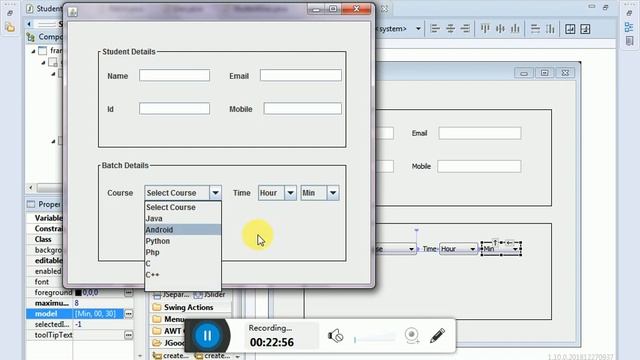Click distribute vertical space toolbar icon
640x360 pixels.
[535, 29]
